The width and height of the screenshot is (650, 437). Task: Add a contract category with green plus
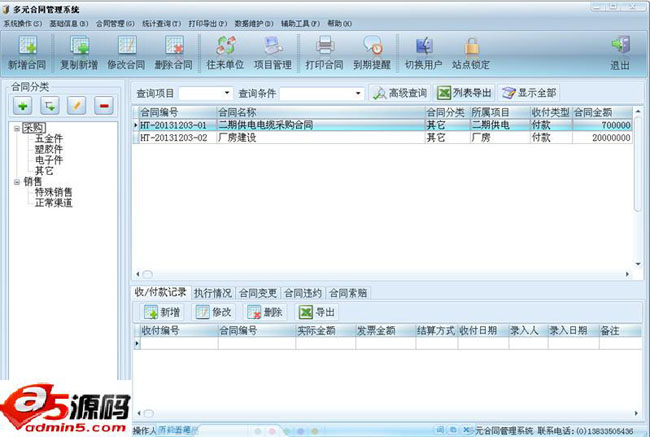coord(23,106)
